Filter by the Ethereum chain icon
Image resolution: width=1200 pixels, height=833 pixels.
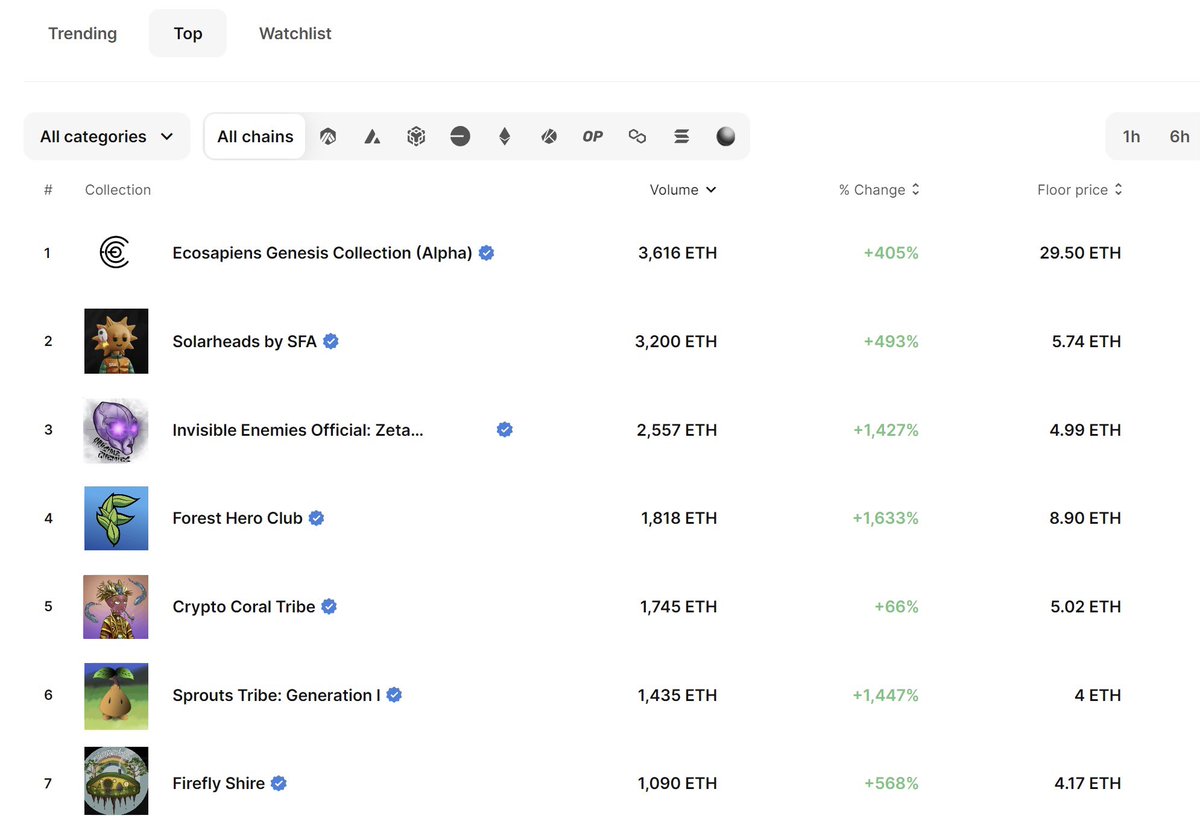coord(504,136)
